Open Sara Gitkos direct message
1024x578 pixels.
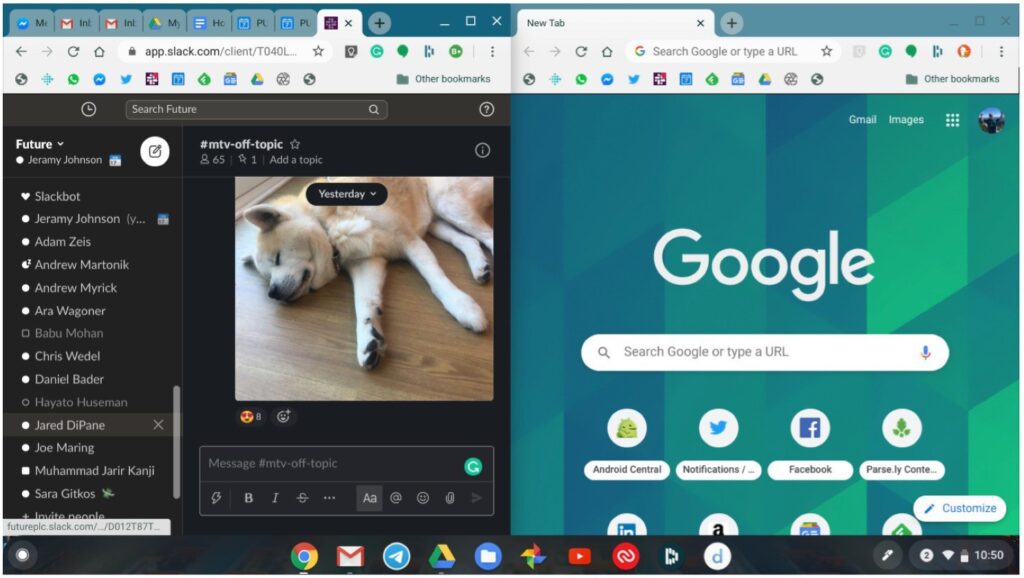pyautogui.click(x=67, y=494)
